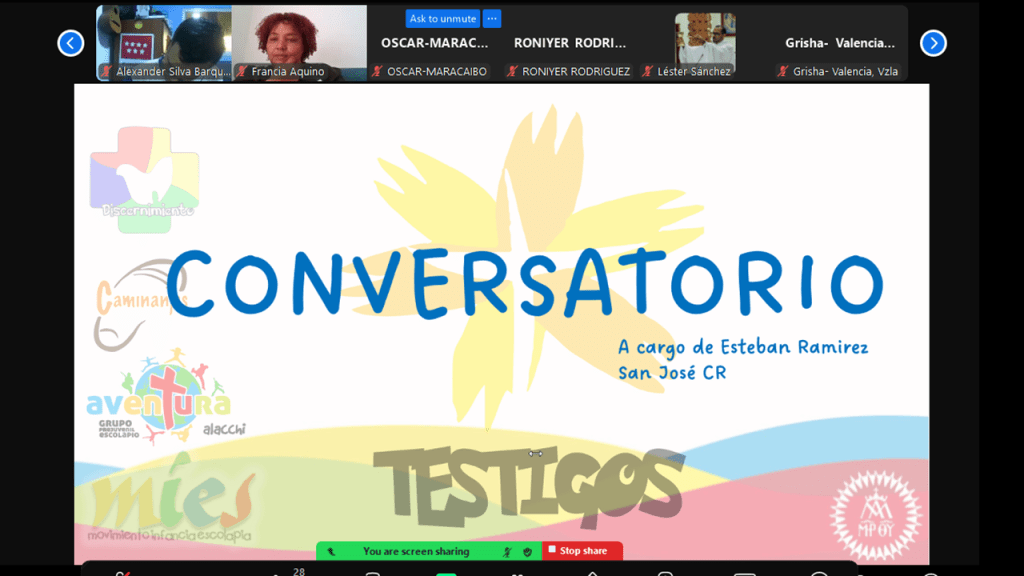Viewport: 1024px width, 576px height.
Task: Click muted mic icon beside Francia Aquino
Action: pos(242,72)
